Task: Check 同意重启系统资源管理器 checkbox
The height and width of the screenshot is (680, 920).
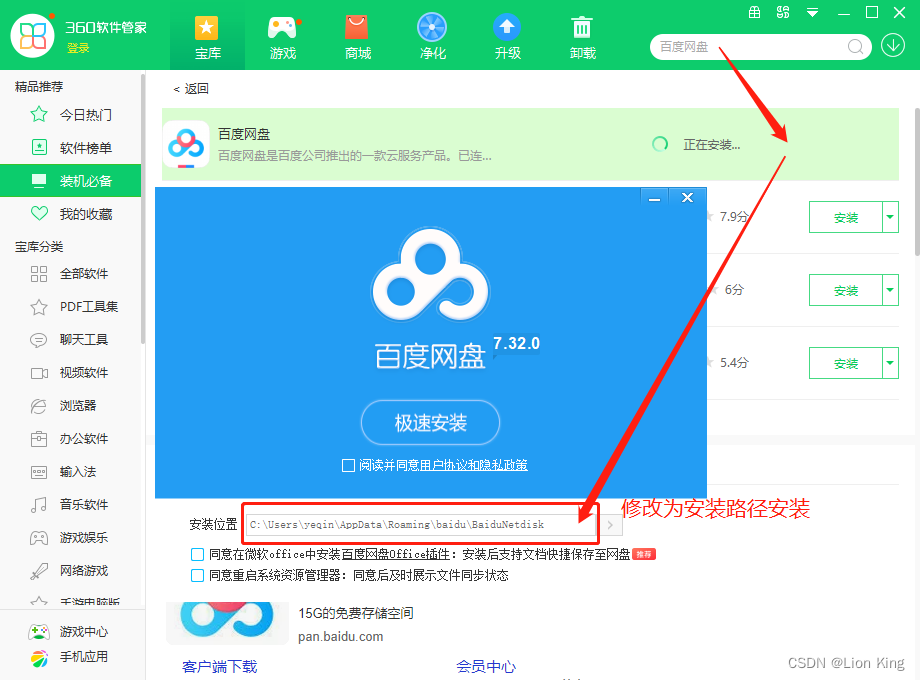Action: point(198,576)
